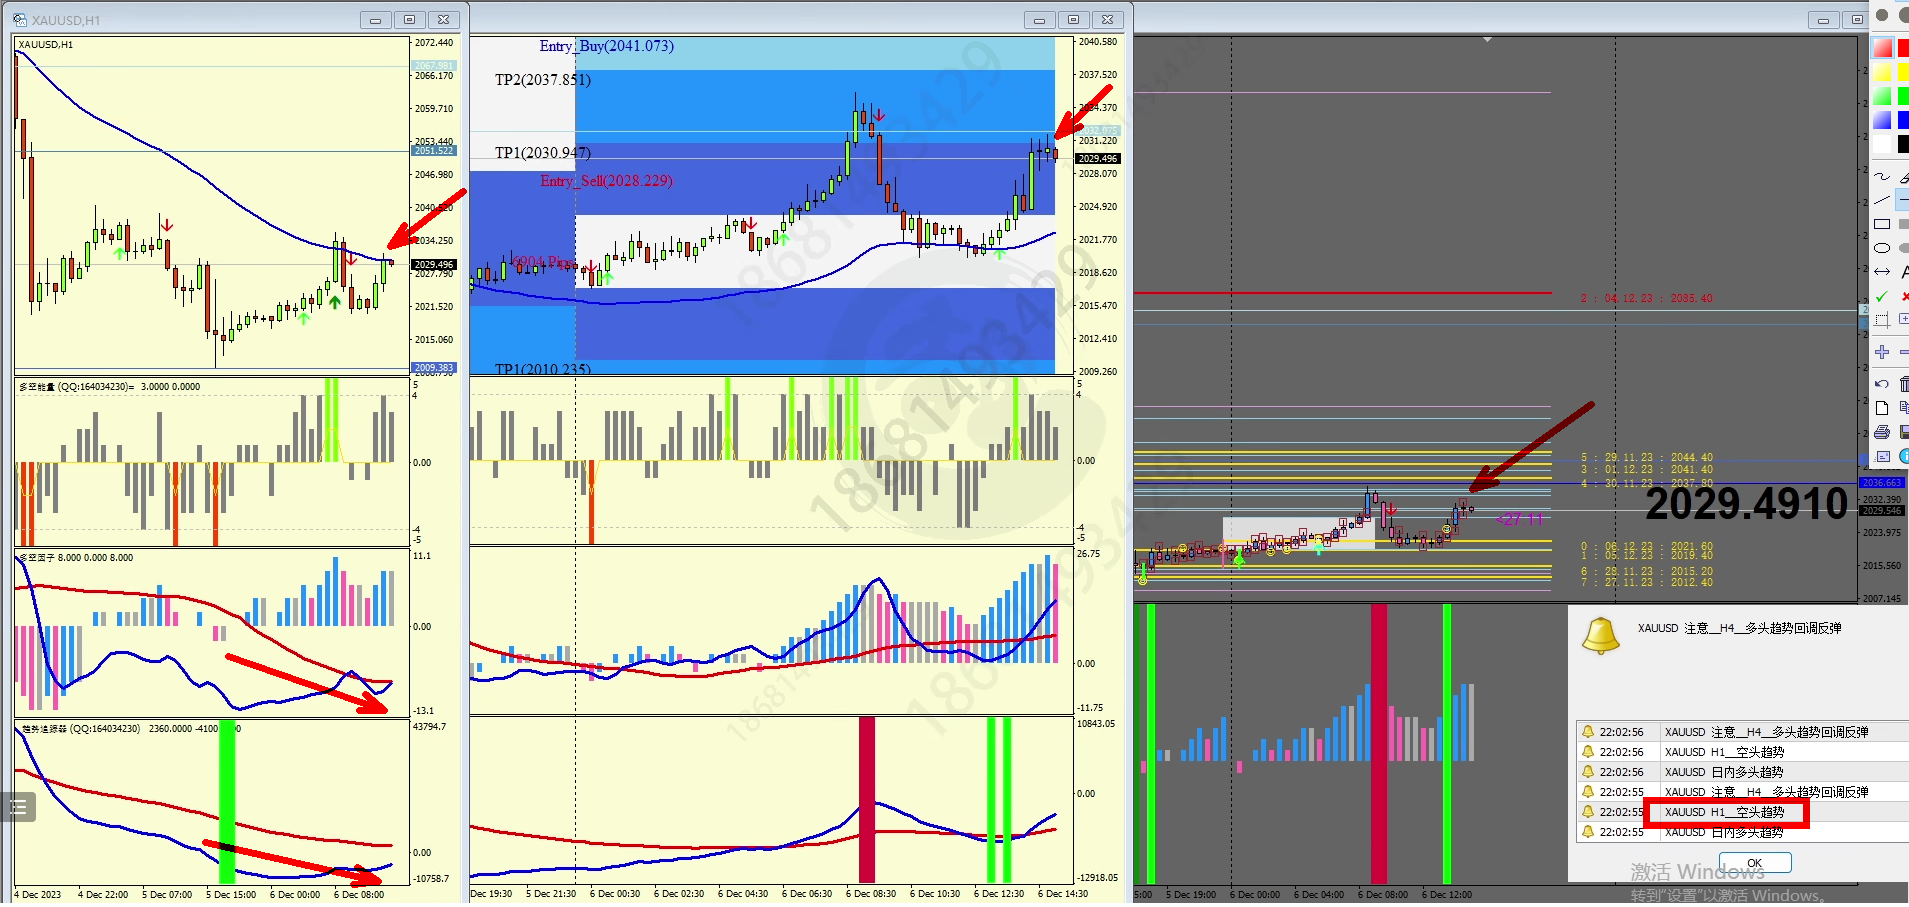Image resolution: width=1909 pixels, height=907 pixels.
Task: Click the TP1(2030.947) chart label
Action: click(543, 153)
